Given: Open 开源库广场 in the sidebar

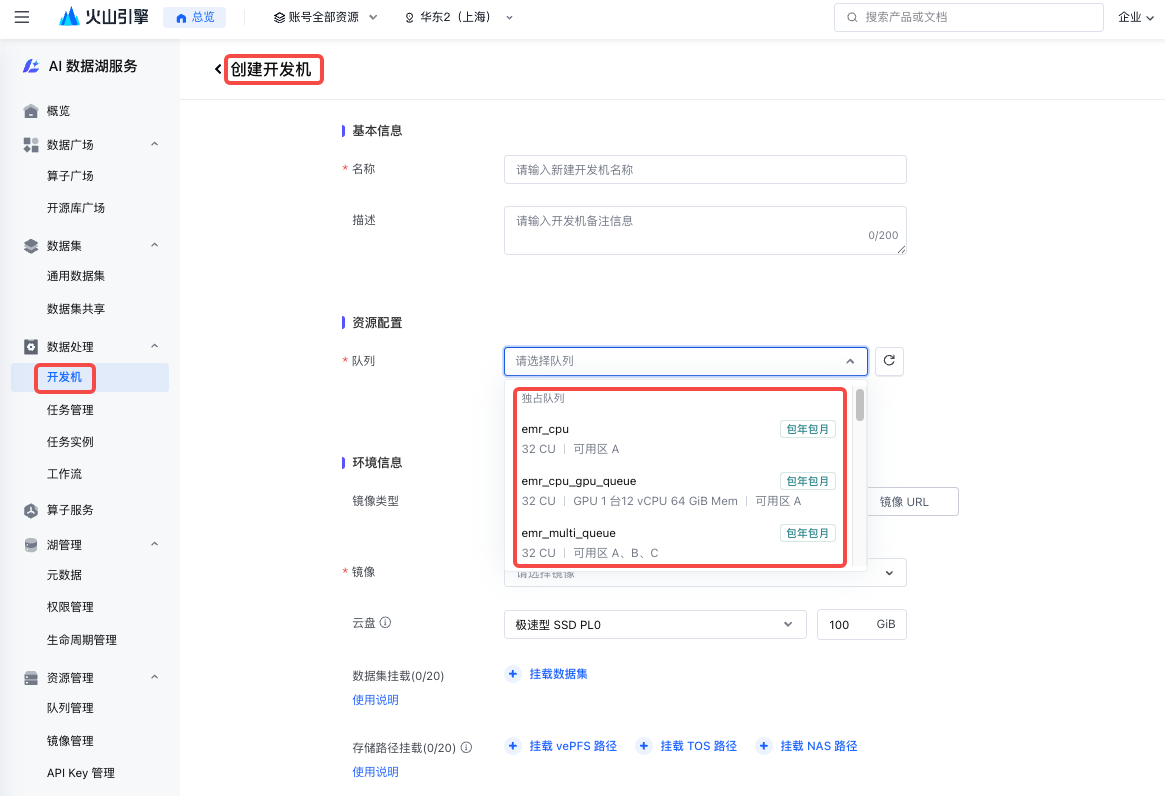Looking at the screenshot, I should pyautogui.click(x=76, y=208).
